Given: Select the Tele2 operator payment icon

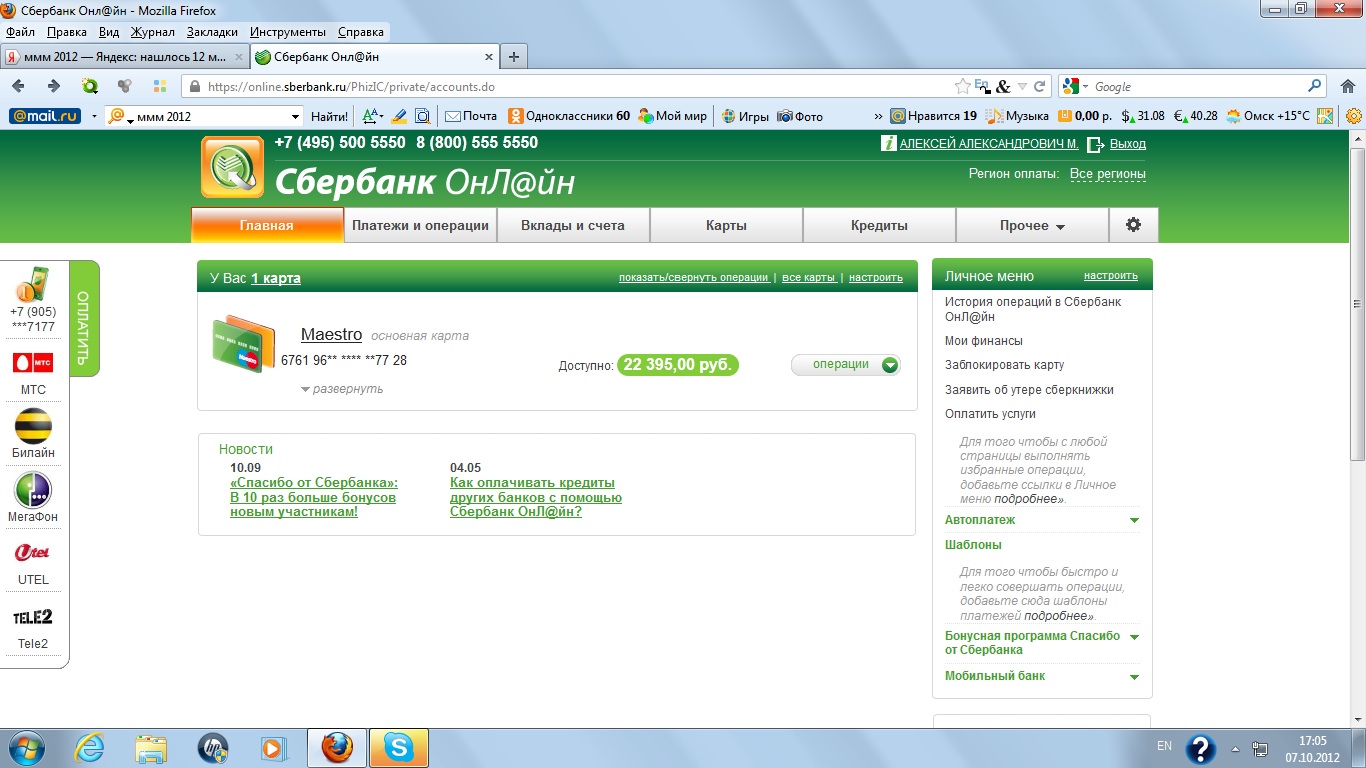Looking at the screenshot, I should pos(33,617).
